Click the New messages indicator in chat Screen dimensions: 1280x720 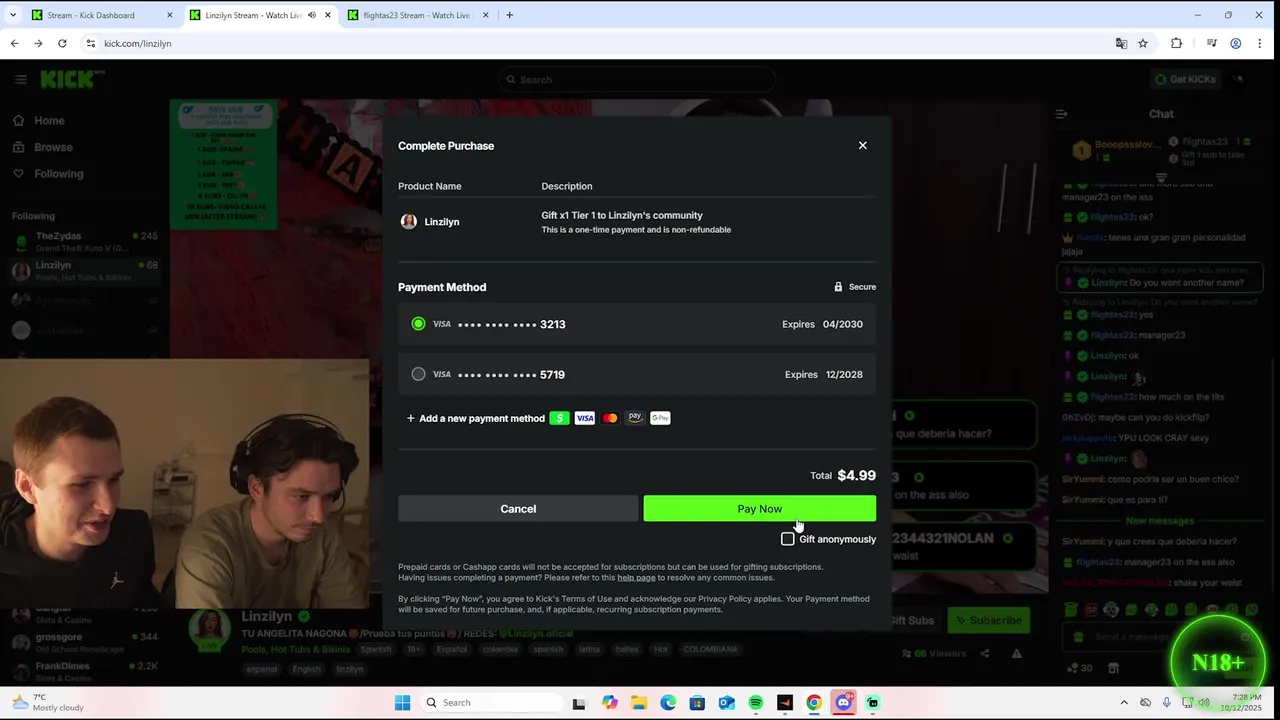(1159, 521)
